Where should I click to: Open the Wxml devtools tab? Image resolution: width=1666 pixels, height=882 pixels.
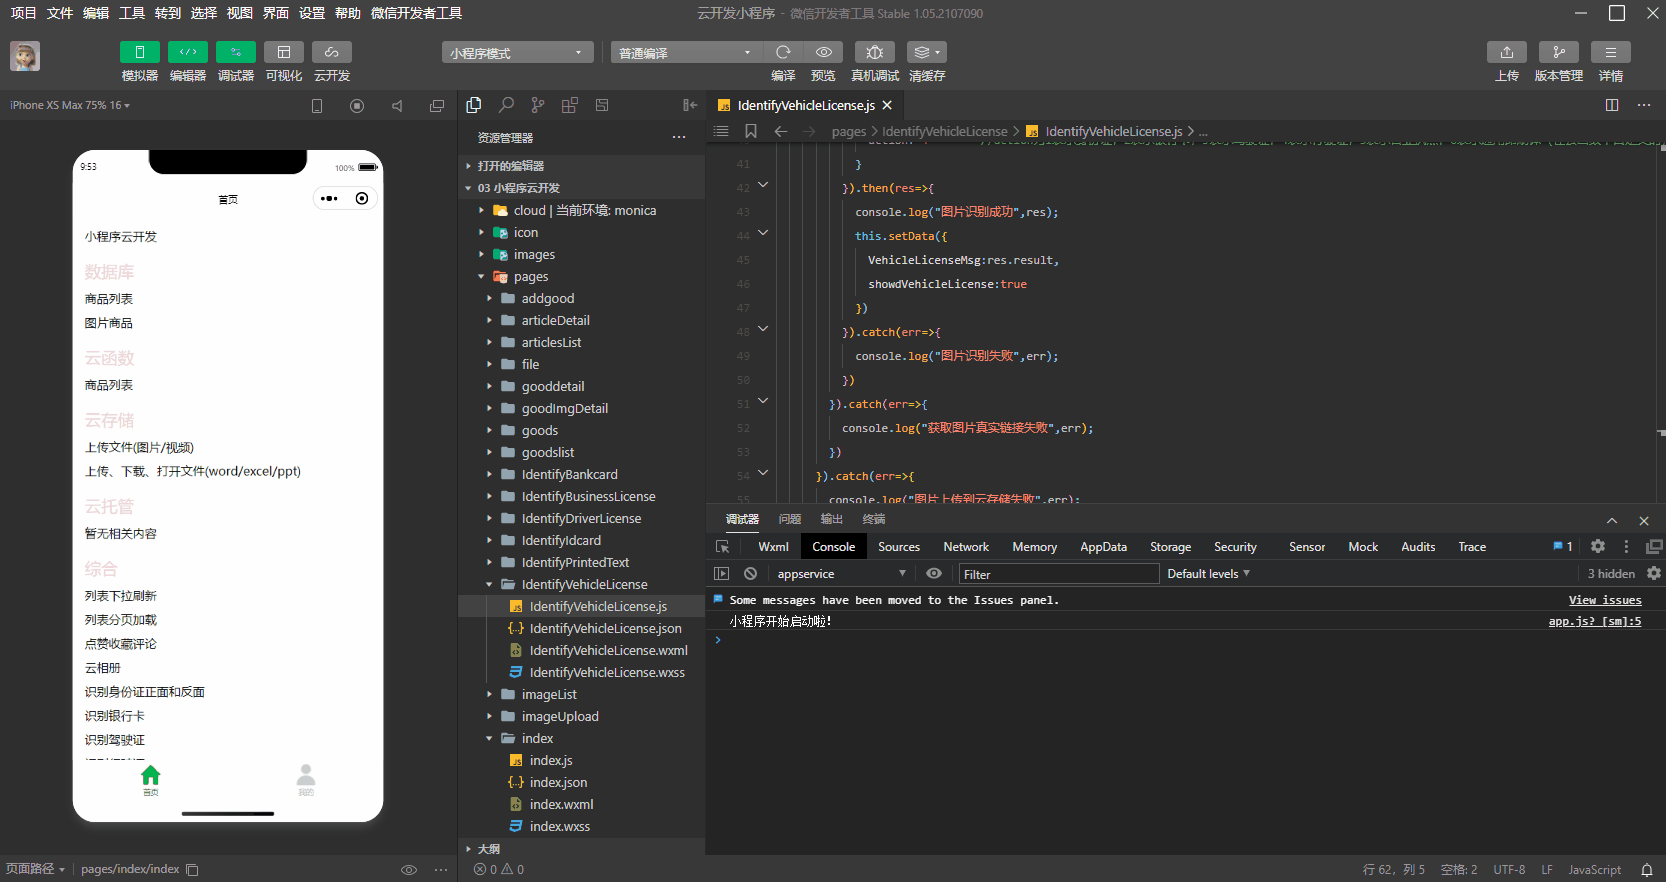[773, 547]
